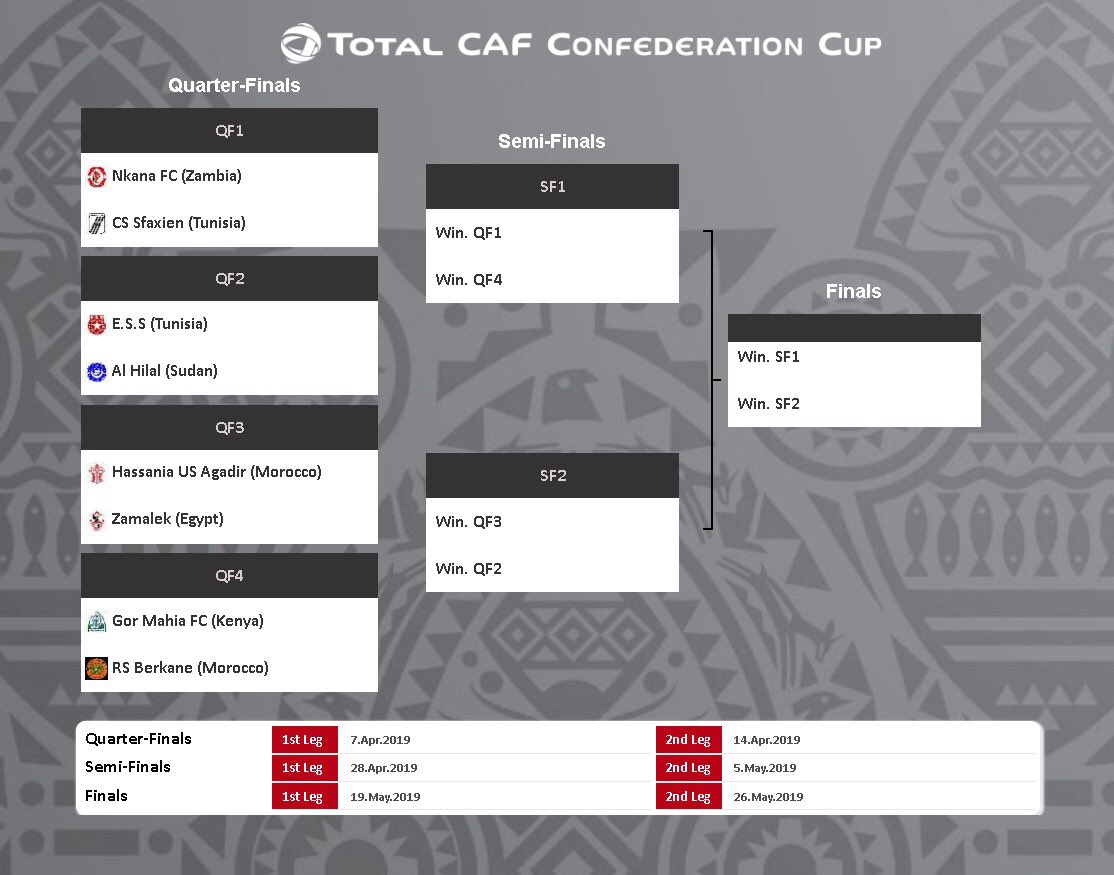Click the Al Hilal blue club logo
Screen dimensions: 1114x875
pyautogui.click(x=97, y=371)
